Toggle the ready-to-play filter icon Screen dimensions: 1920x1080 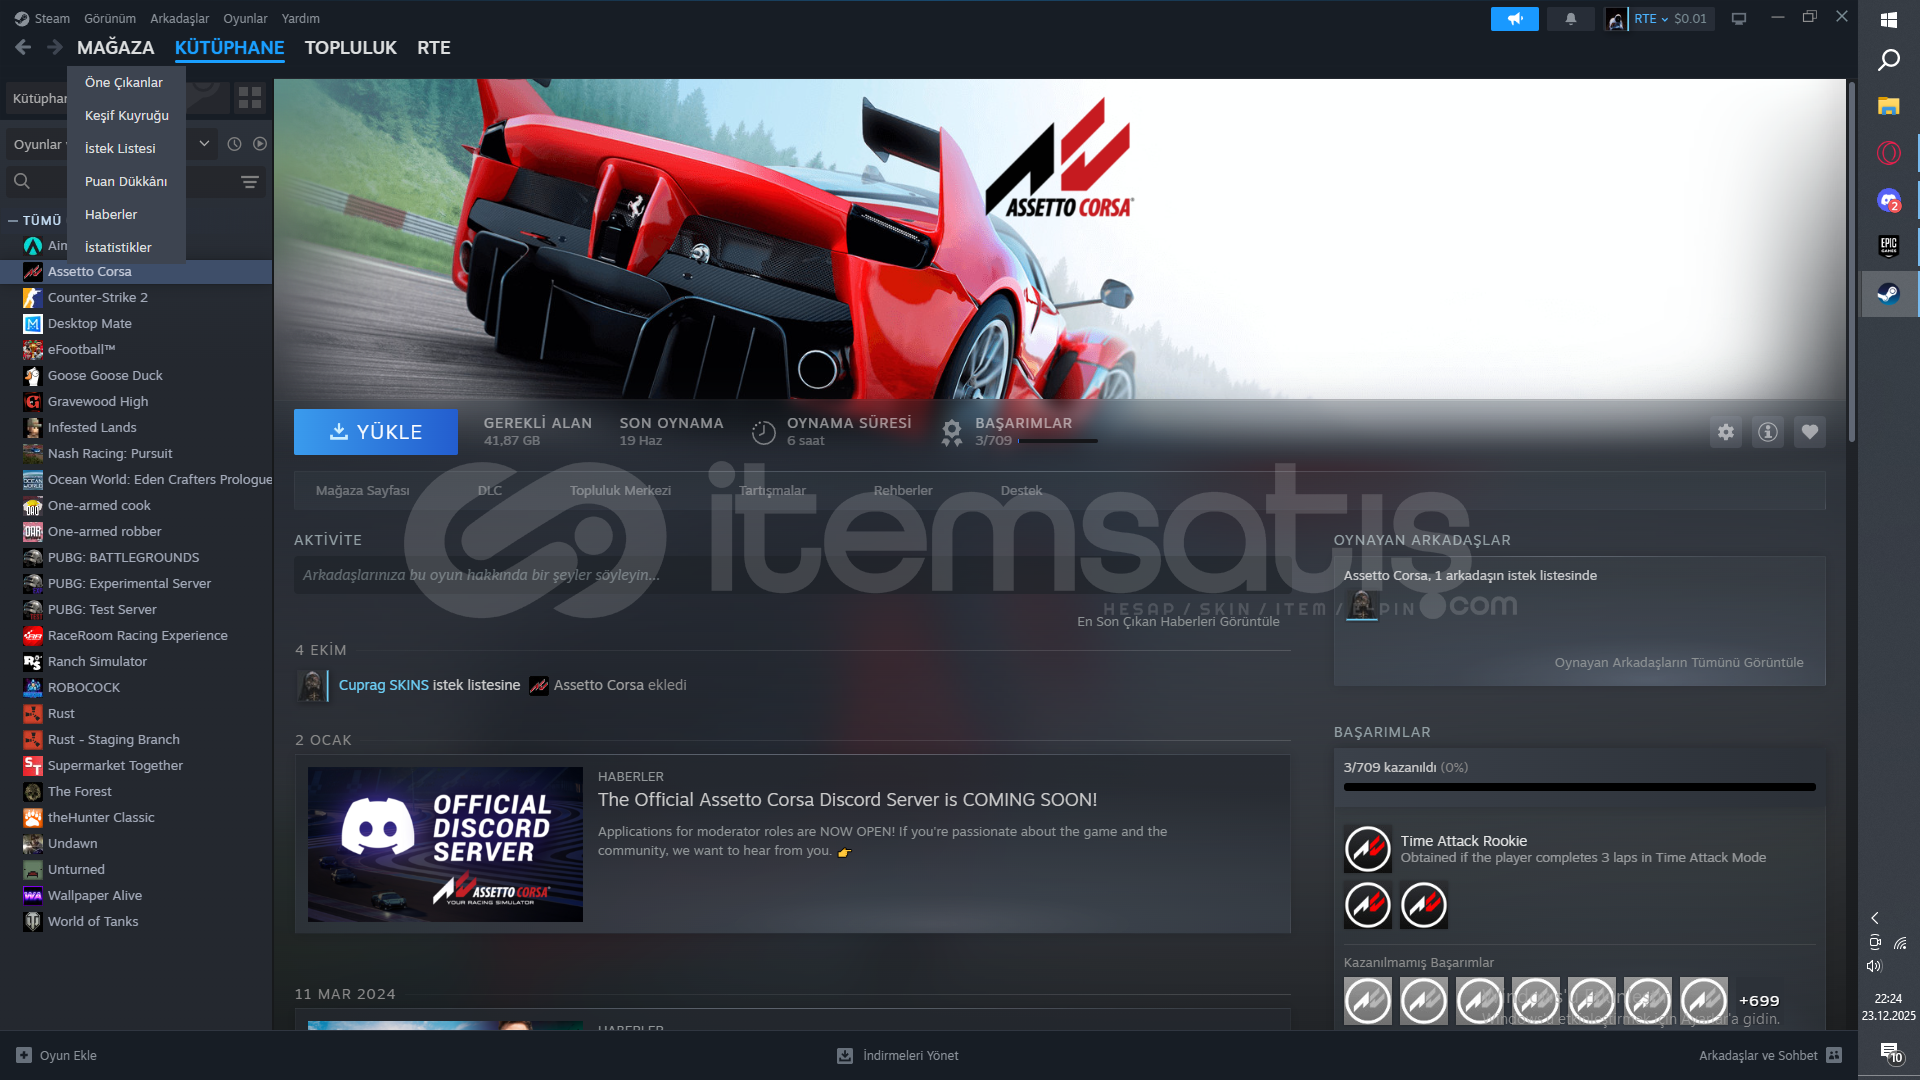point(260,144)
